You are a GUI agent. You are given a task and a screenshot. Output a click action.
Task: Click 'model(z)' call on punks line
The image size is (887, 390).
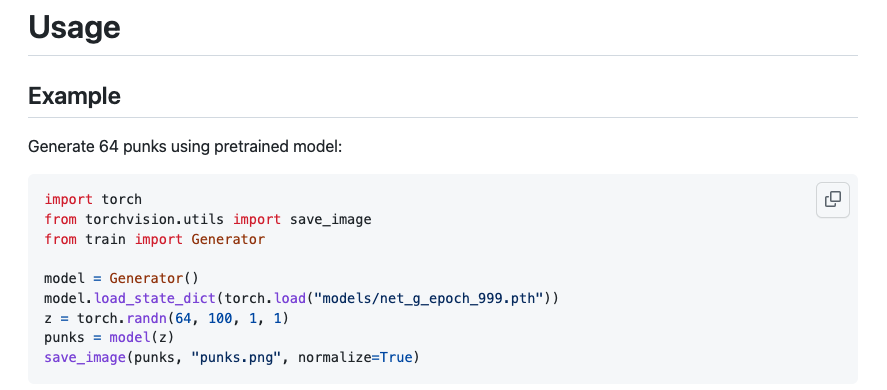point(142,338)
